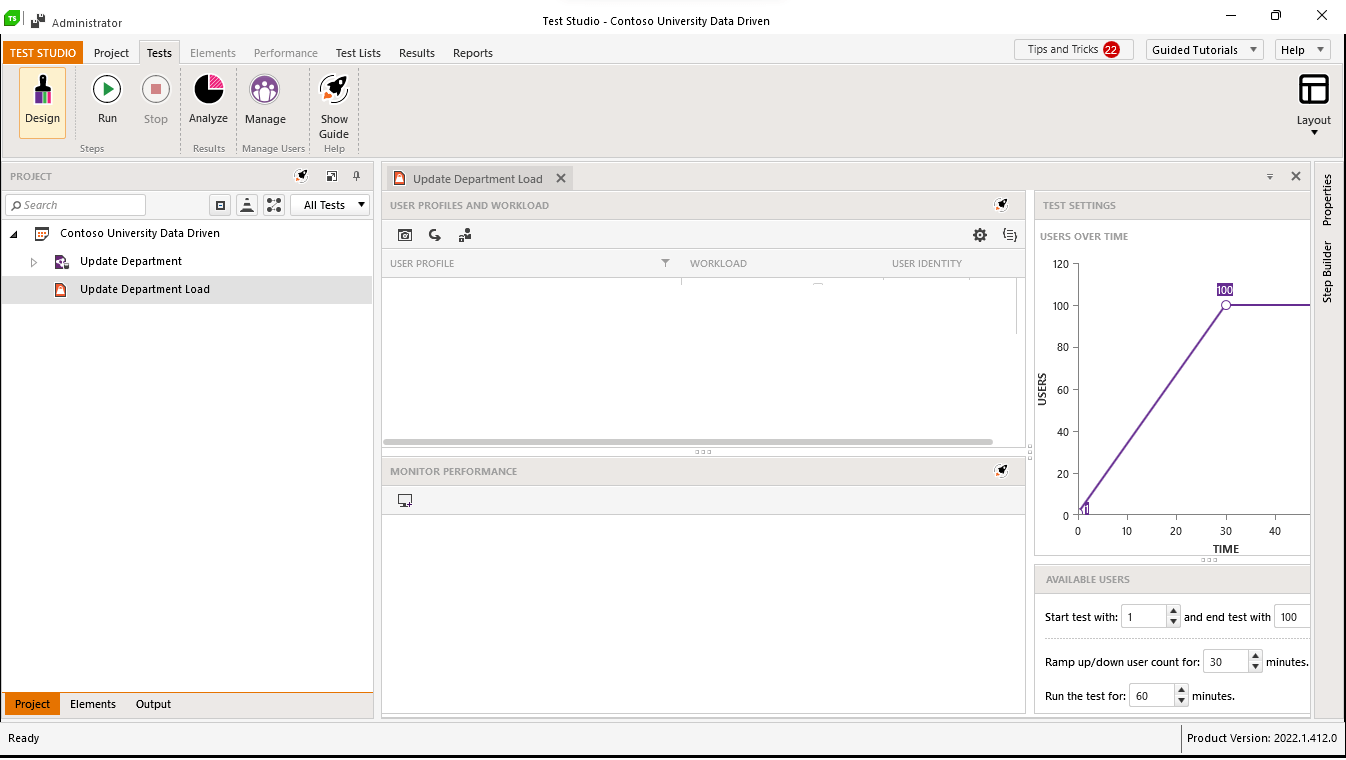Click the end test with users field
The image size is (1346, 760).
(x=1292, y=617)
